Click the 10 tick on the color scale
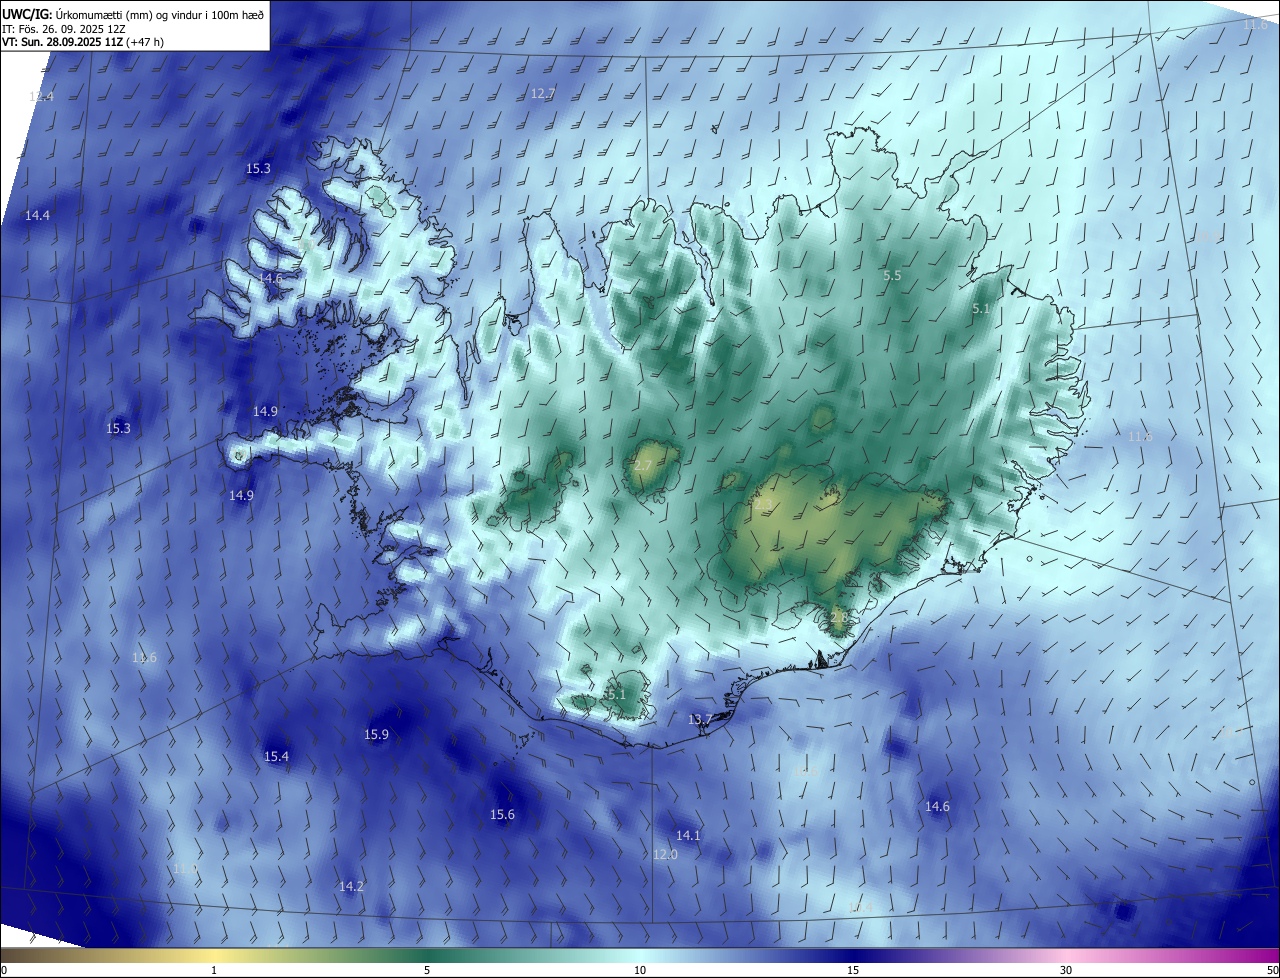The width and height of the screenshot is (1280, 978). 640,970
